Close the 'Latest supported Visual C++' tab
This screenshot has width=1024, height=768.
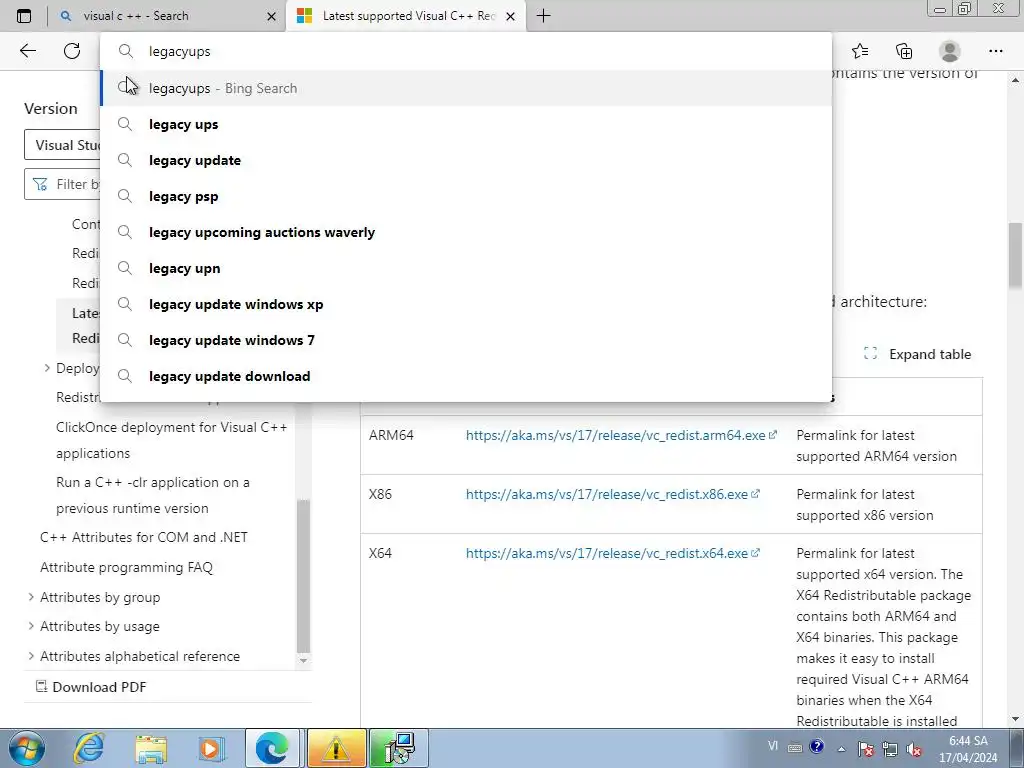pyautogui.click(x=511, y=16)
